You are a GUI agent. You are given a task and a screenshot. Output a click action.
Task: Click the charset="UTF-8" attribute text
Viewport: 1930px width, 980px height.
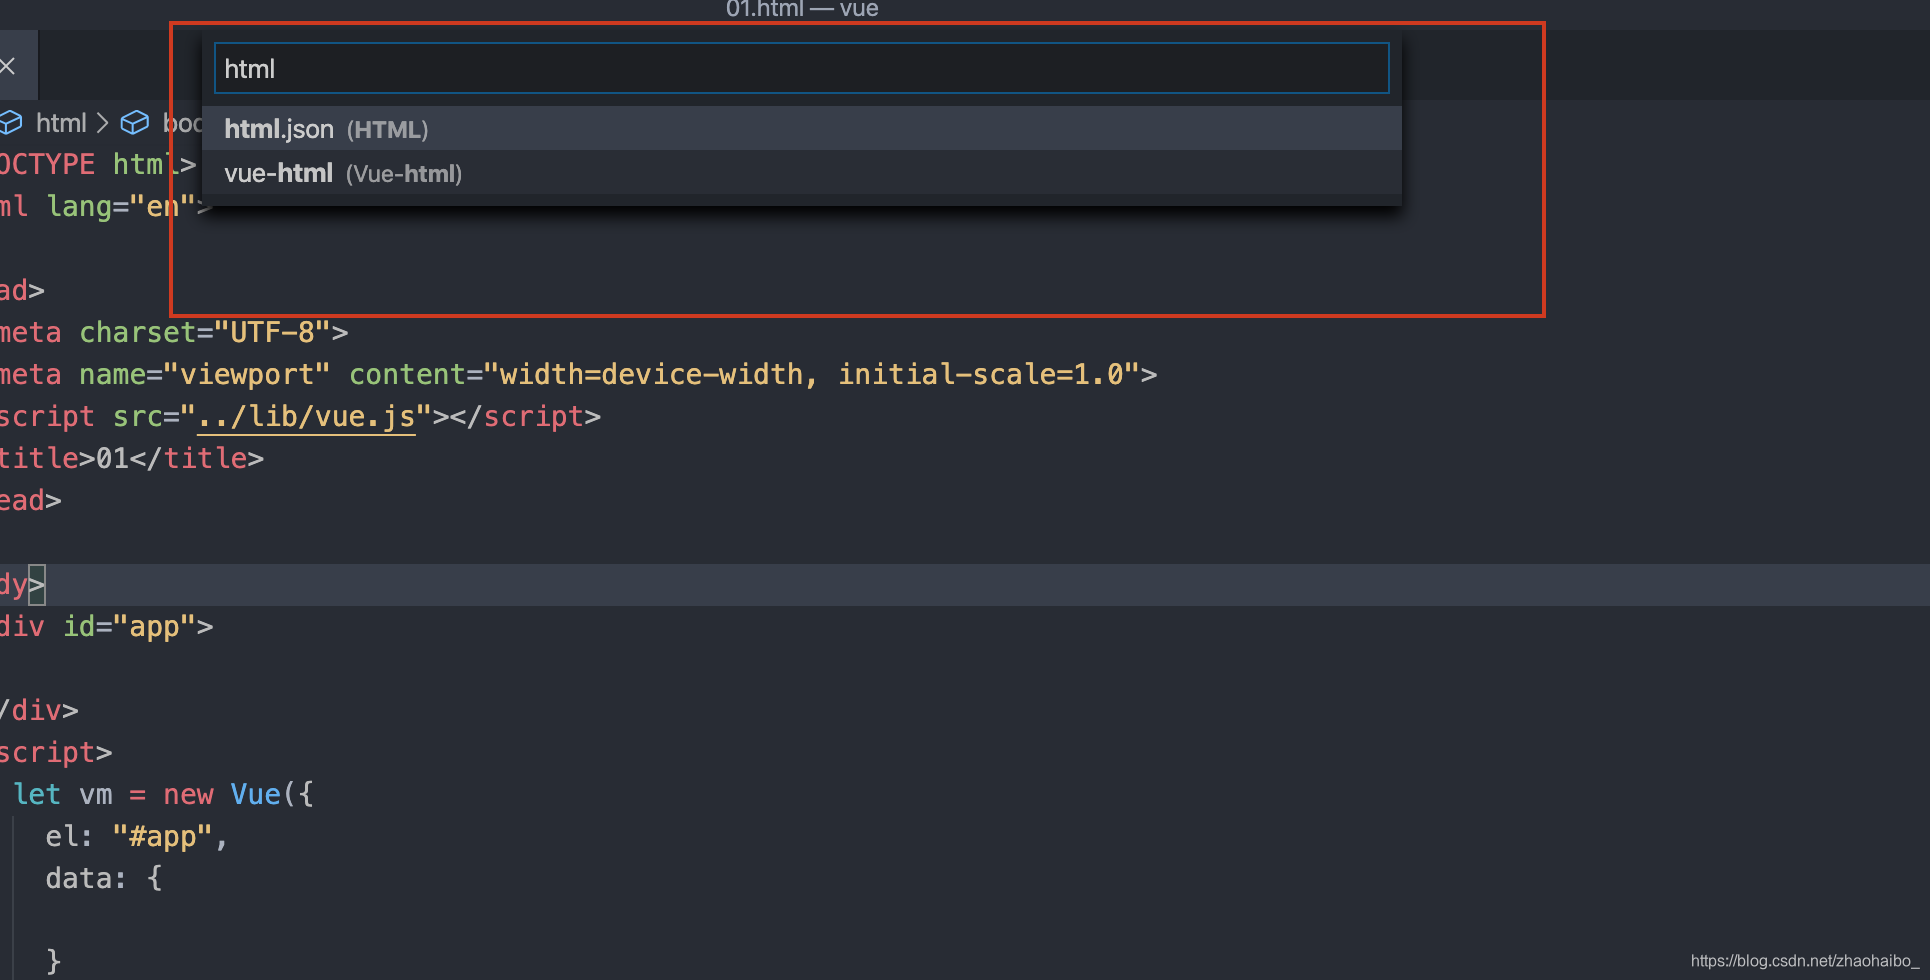click(x=205, y=332)
